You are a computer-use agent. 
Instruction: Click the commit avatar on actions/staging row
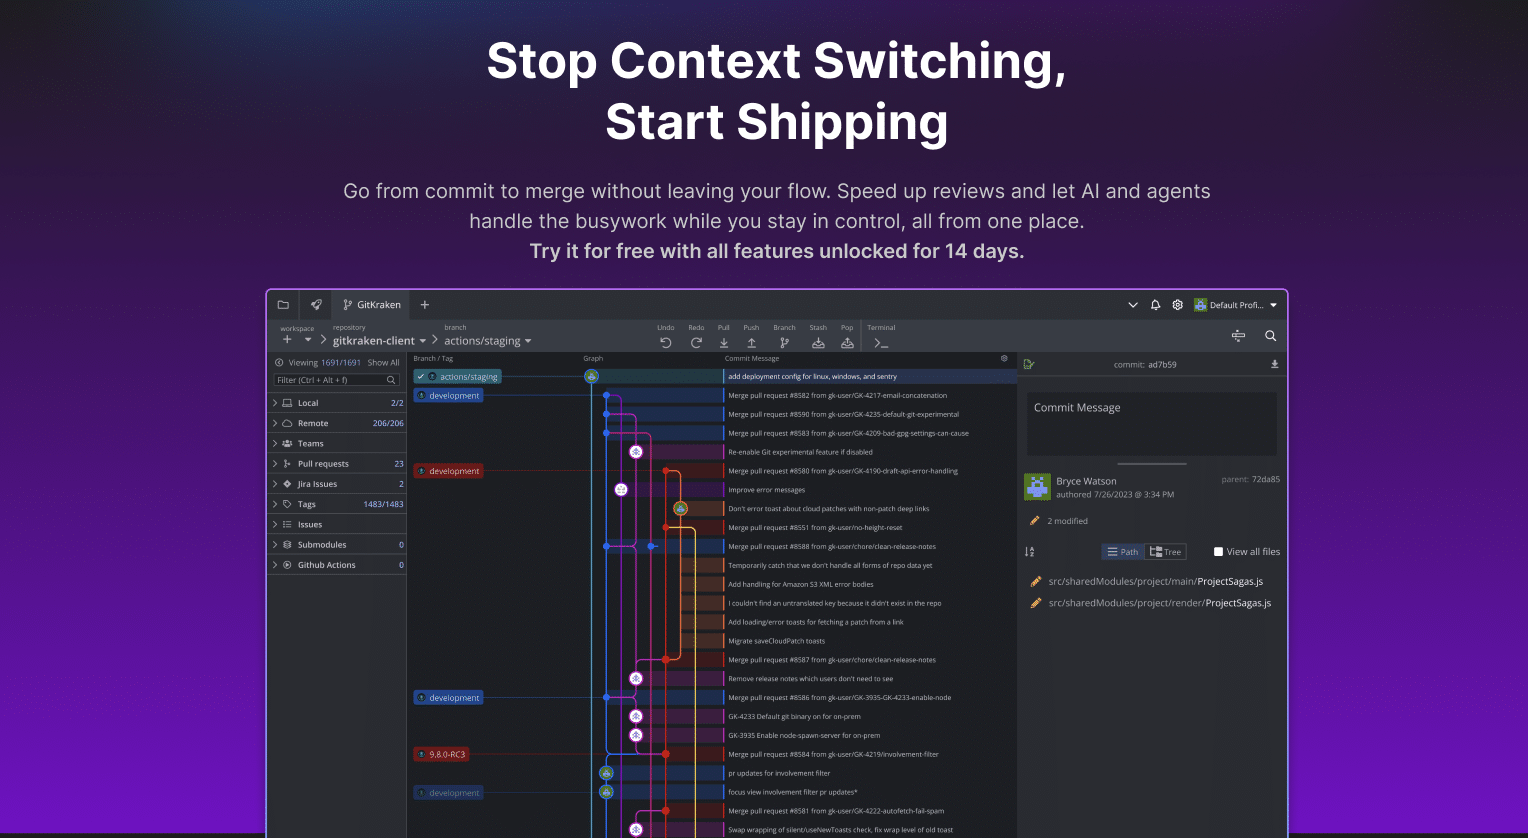(591, 377)
